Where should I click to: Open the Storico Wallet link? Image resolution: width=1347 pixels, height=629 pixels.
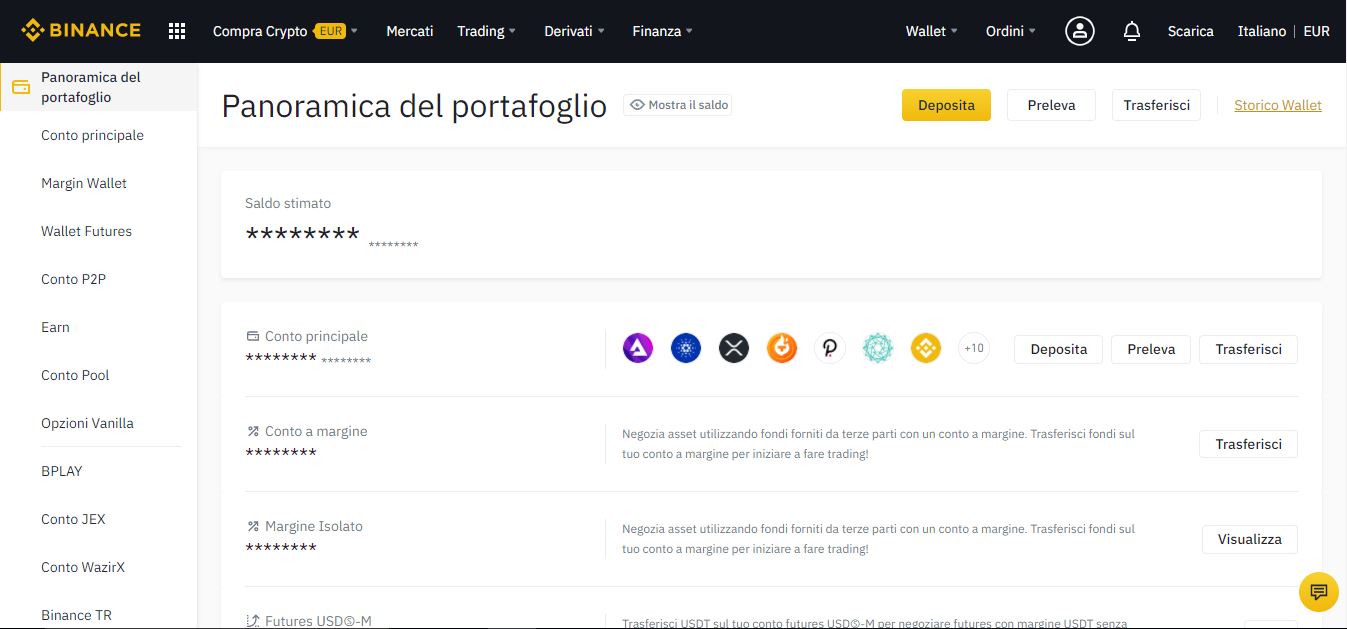tap(1278, 105)
